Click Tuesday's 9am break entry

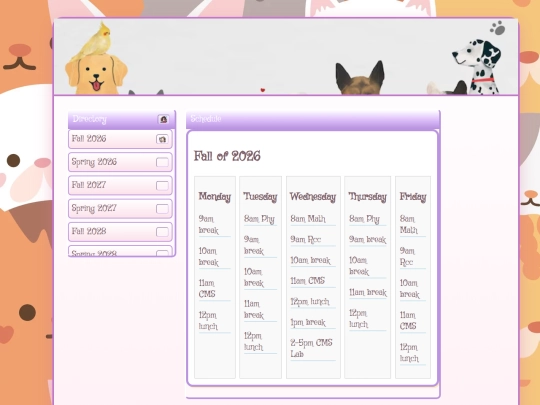click(x=260, y=246)
